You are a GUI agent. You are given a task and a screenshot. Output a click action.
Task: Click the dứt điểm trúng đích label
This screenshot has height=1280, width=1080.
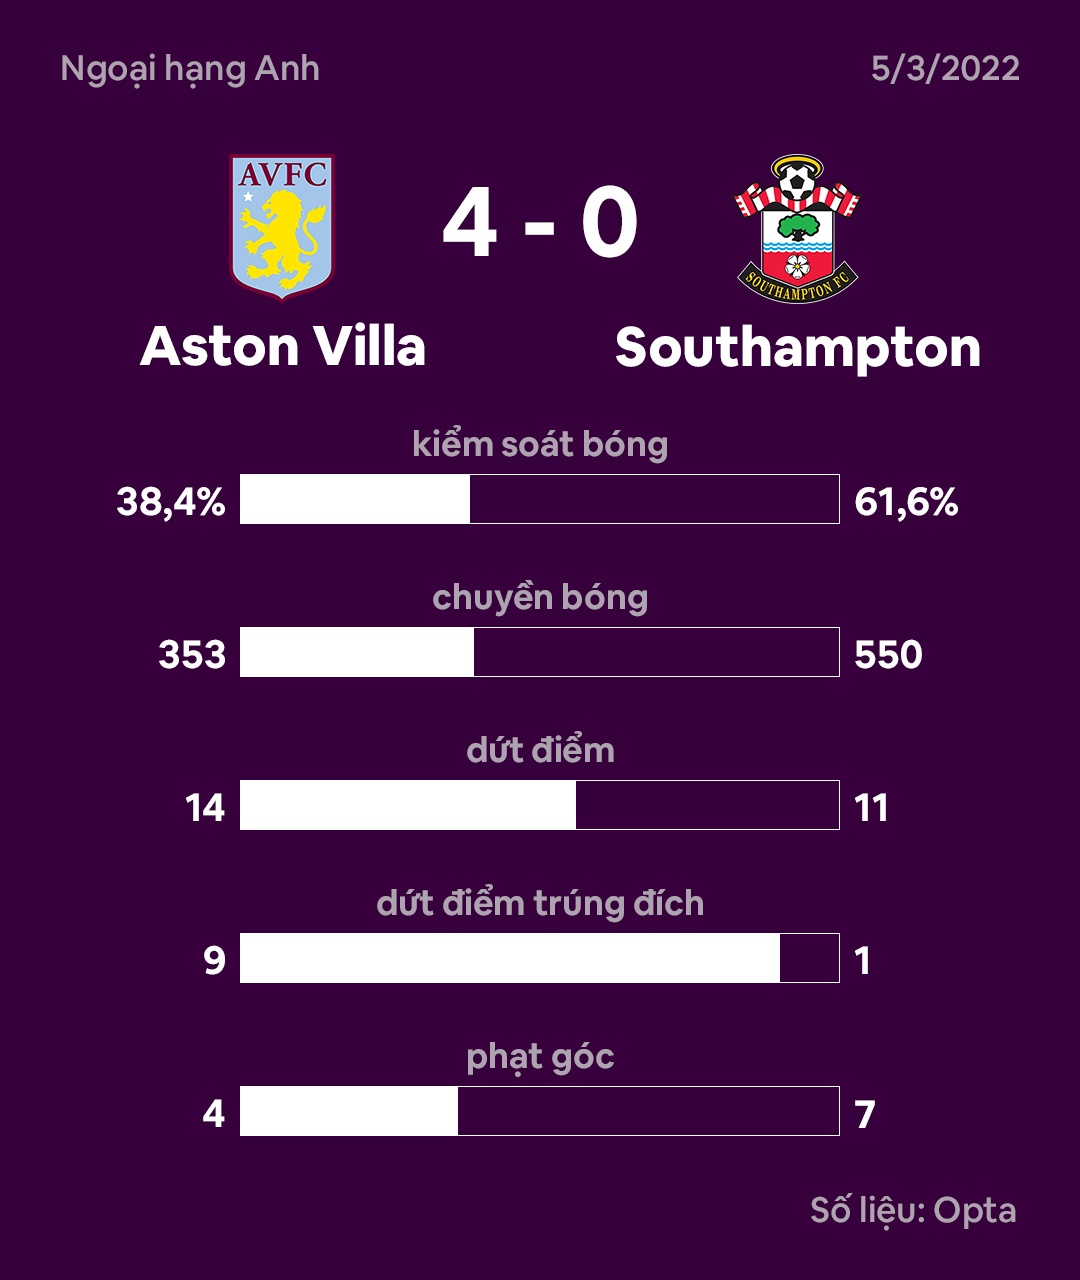540,903
